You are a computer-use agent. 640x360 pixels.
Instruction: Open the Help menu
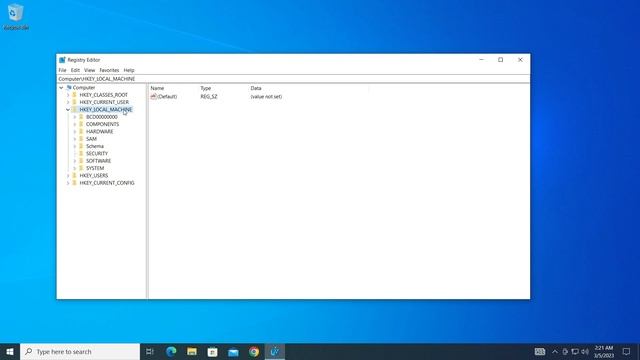pos(129,70)
